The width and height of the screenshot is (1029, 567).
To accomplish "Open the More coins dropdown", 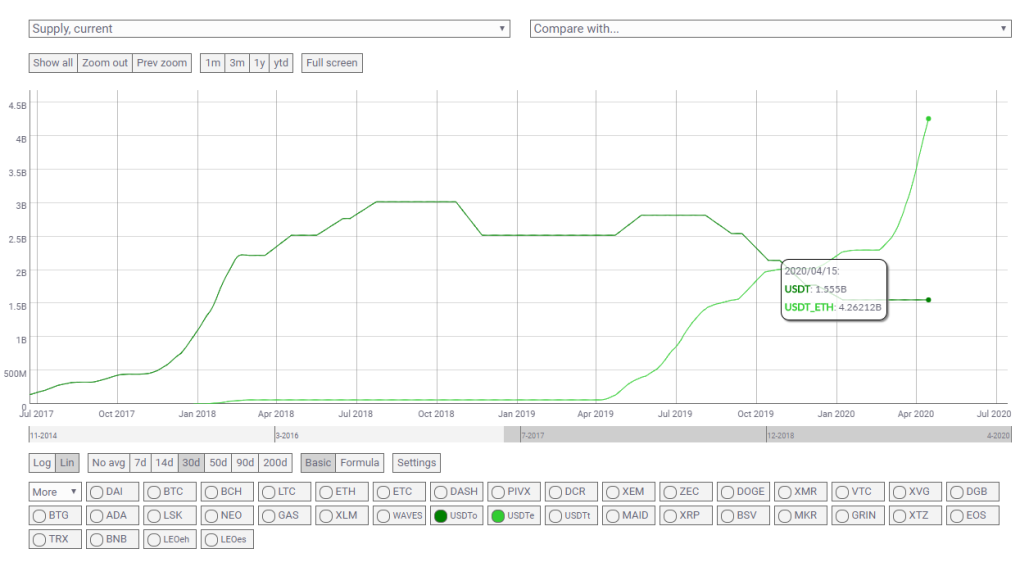I will click(x=54, y=492).
